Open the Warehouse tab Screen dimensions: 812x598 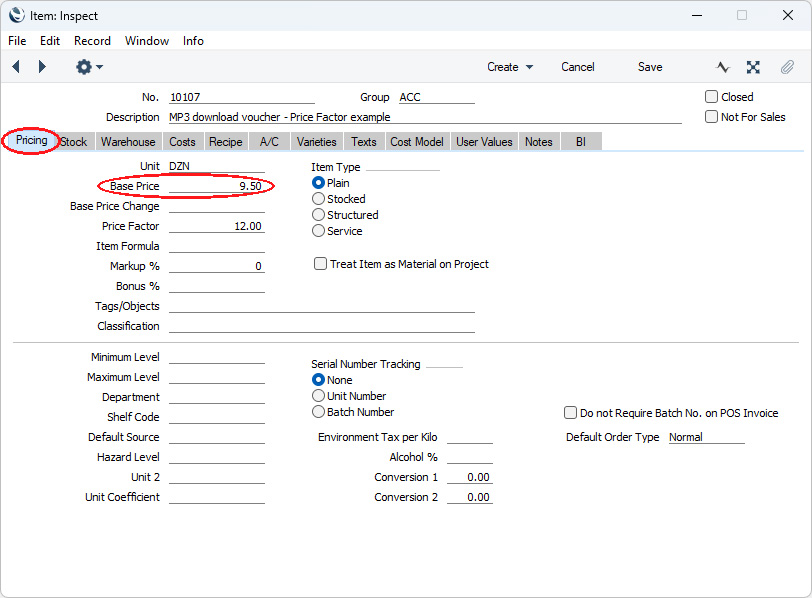(x=128, y=142)
